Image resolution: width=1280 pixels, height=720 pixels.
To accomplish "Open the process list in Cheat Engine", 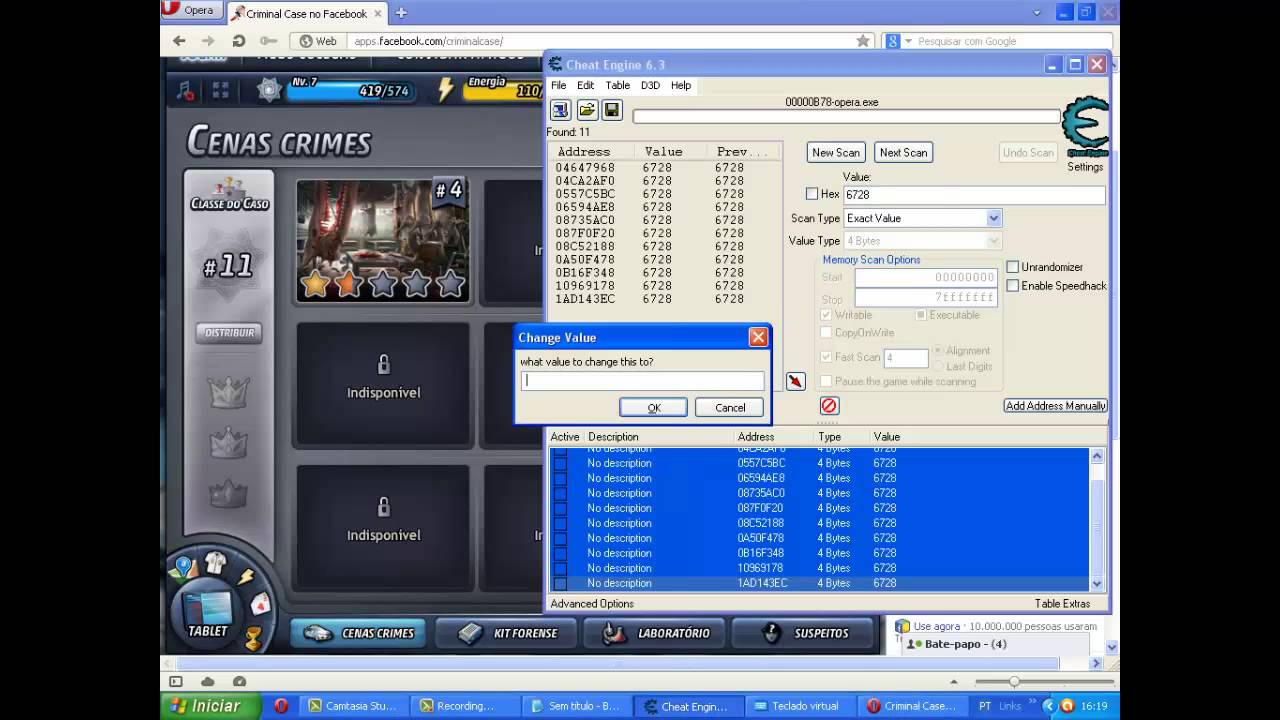I will click(x=560, y=110).
